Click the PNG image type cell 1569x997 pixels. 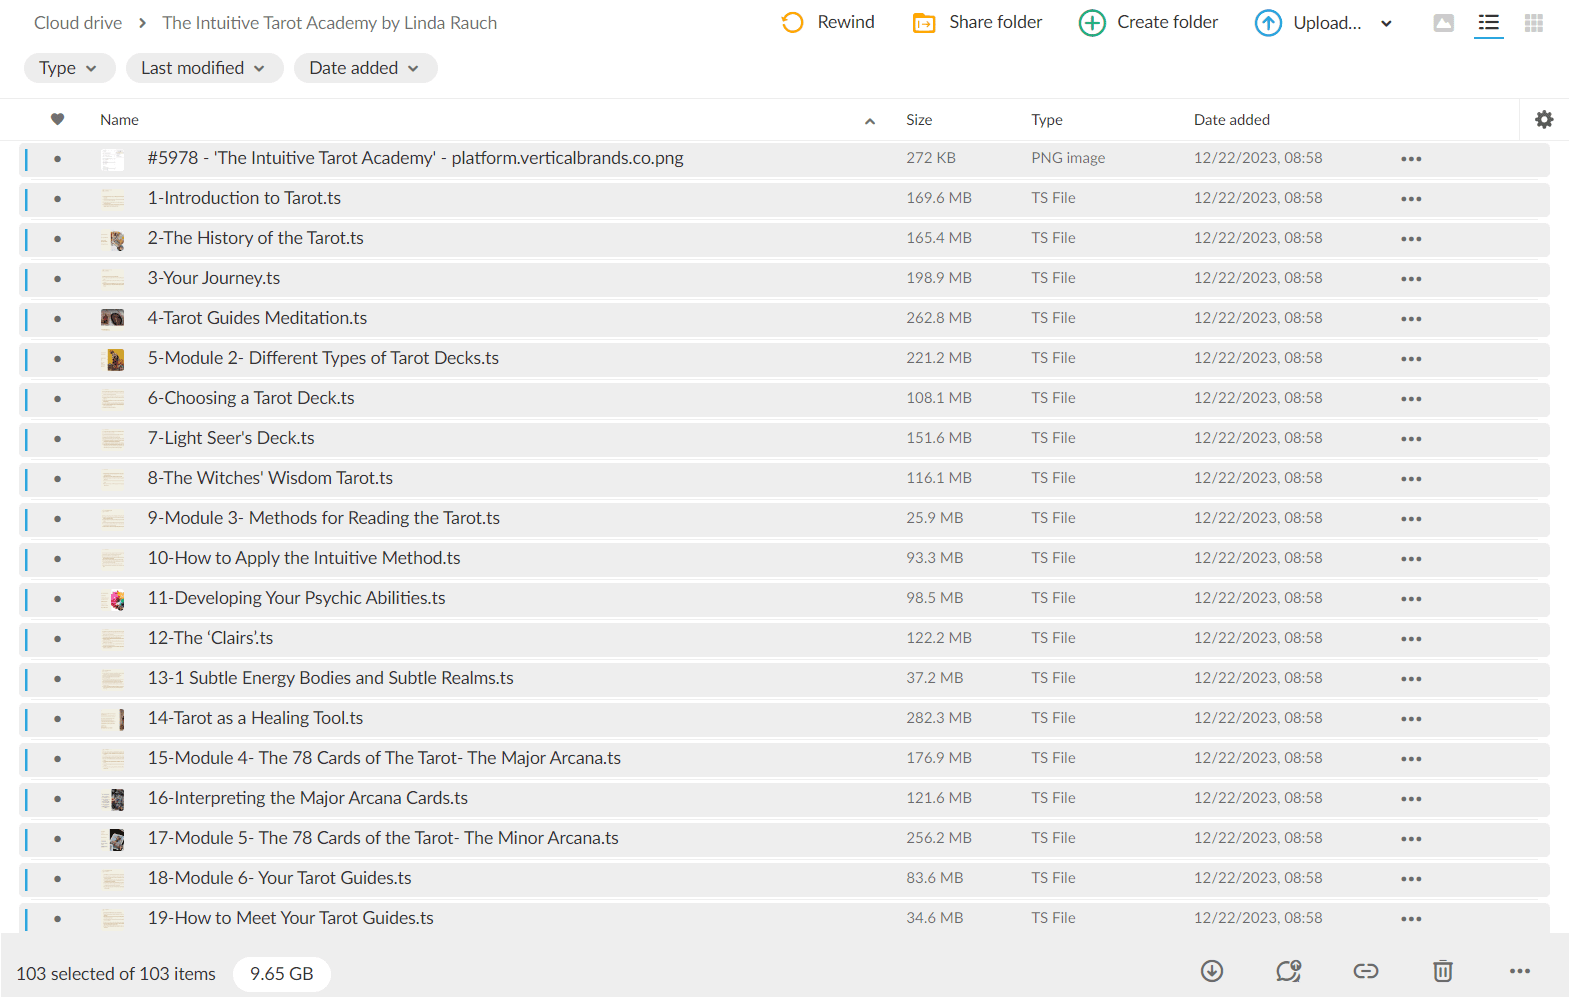point(1068,158)
